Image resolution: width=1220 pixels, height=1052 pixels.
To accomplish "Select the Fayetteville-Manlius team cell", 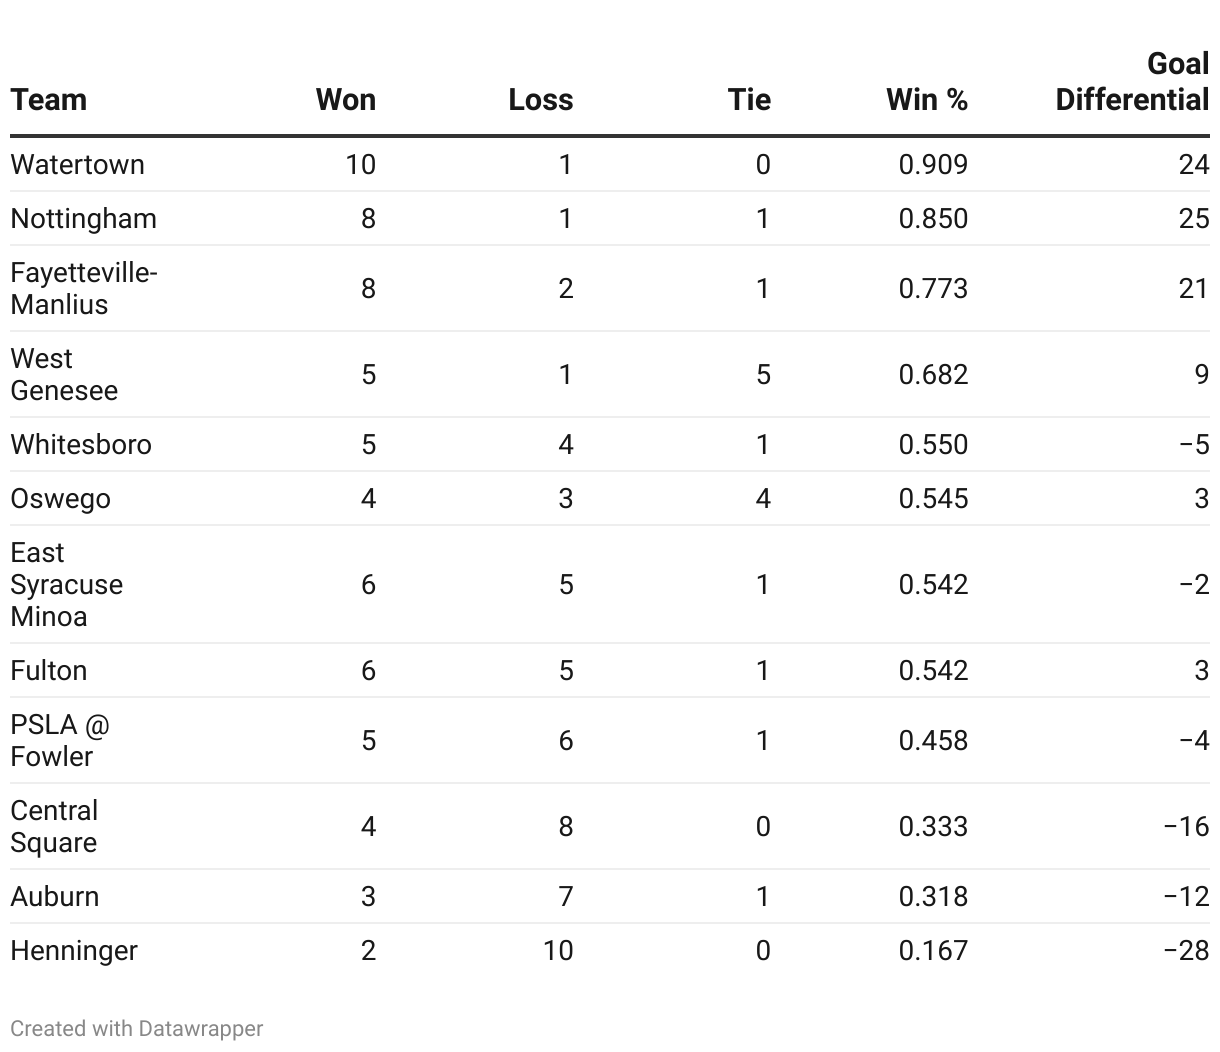I will 84,288.
